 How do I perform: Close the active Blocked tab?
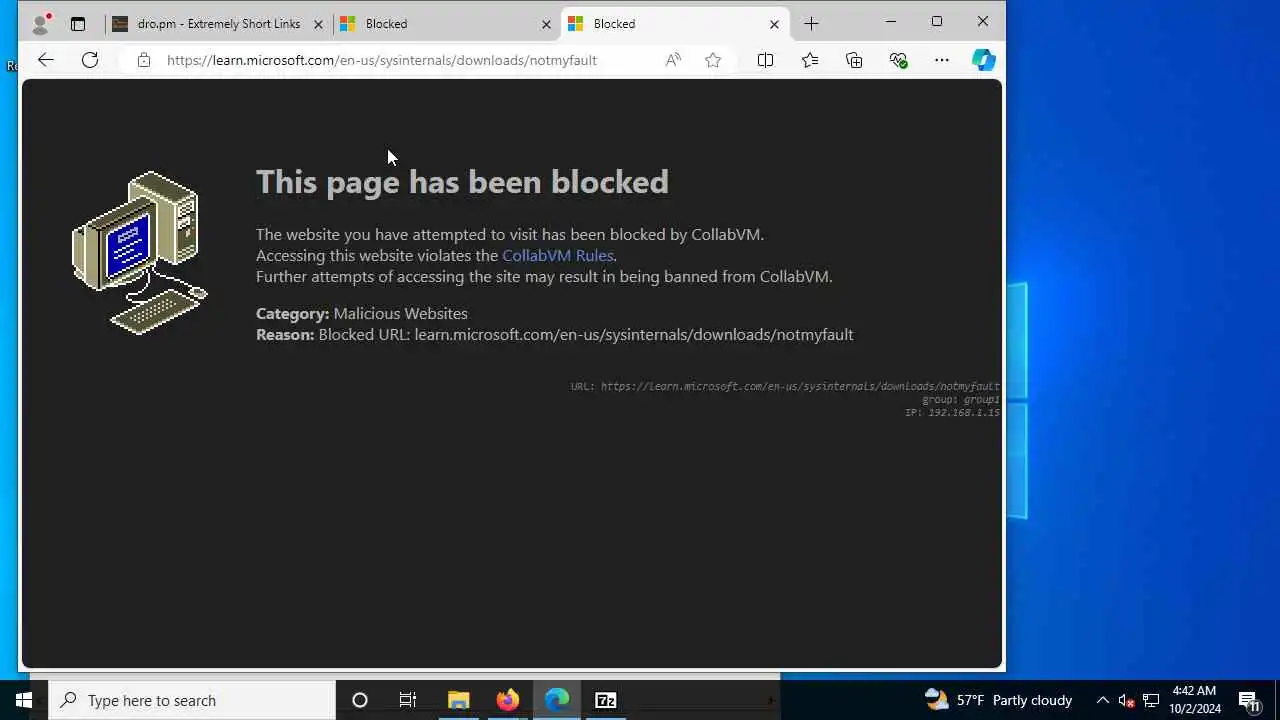point(774,24)
